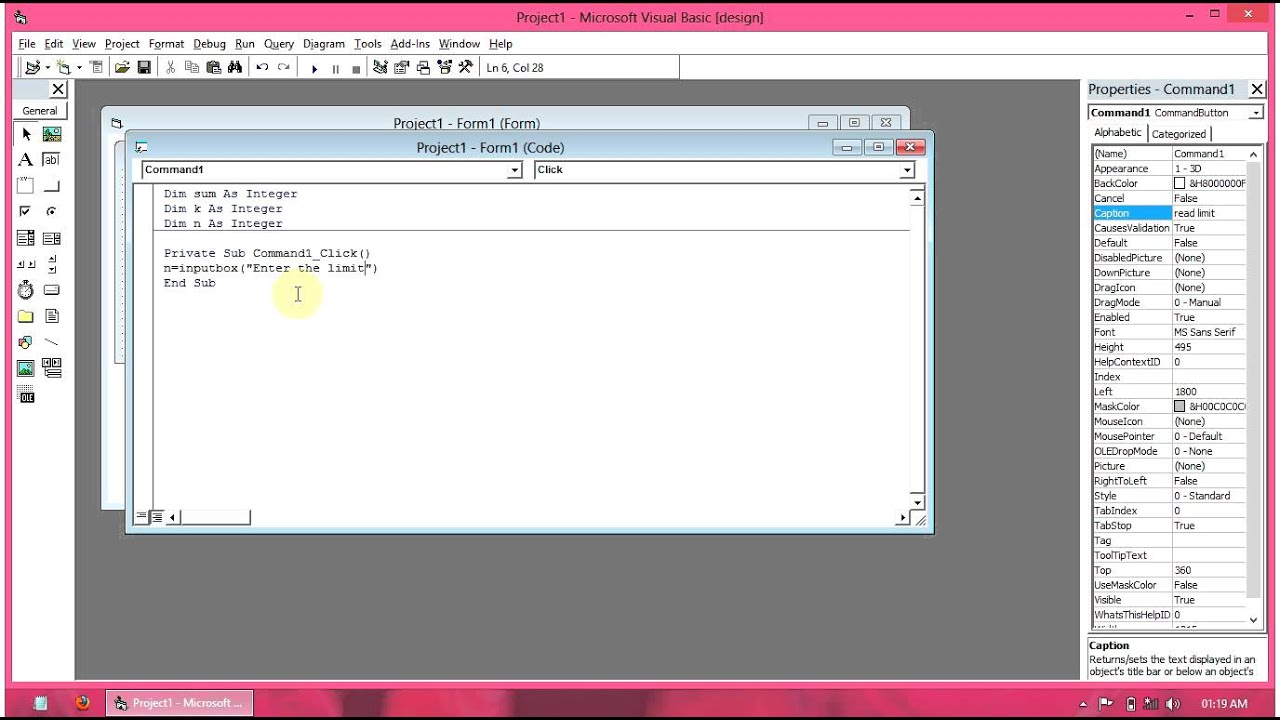Select the Label control in toolbox
Screen dimensions: 1280x720
(26, 160)
